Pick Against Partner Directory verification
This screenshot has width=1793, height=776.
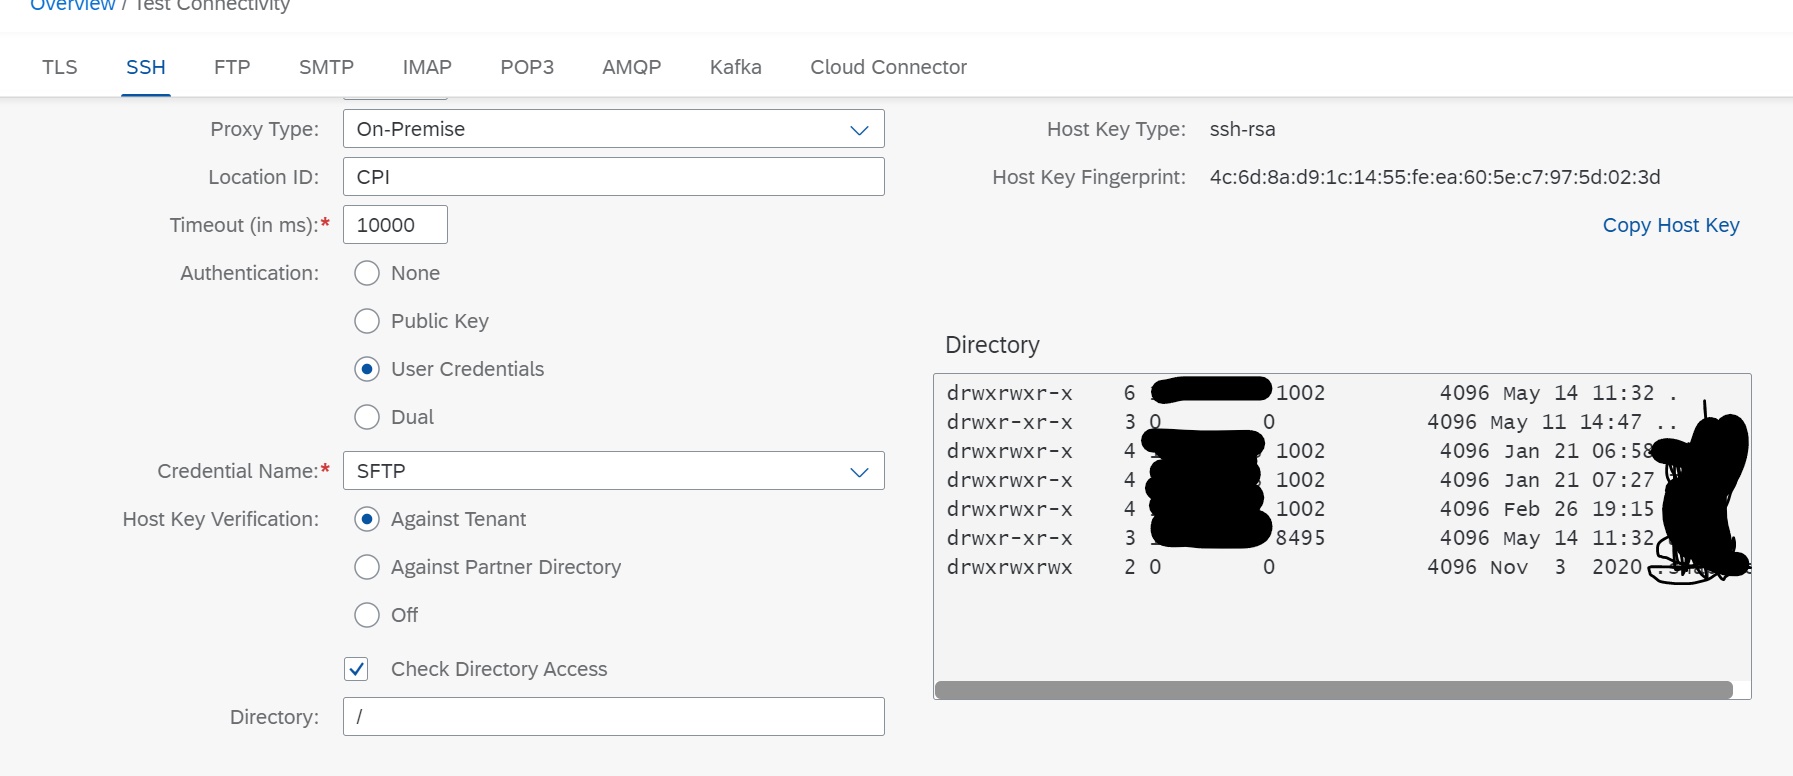pyautogui.click(x=367, y=567)
